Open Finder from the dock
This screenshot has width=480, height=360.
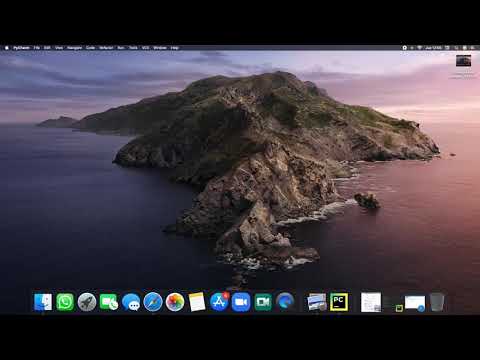coord(43,302)
